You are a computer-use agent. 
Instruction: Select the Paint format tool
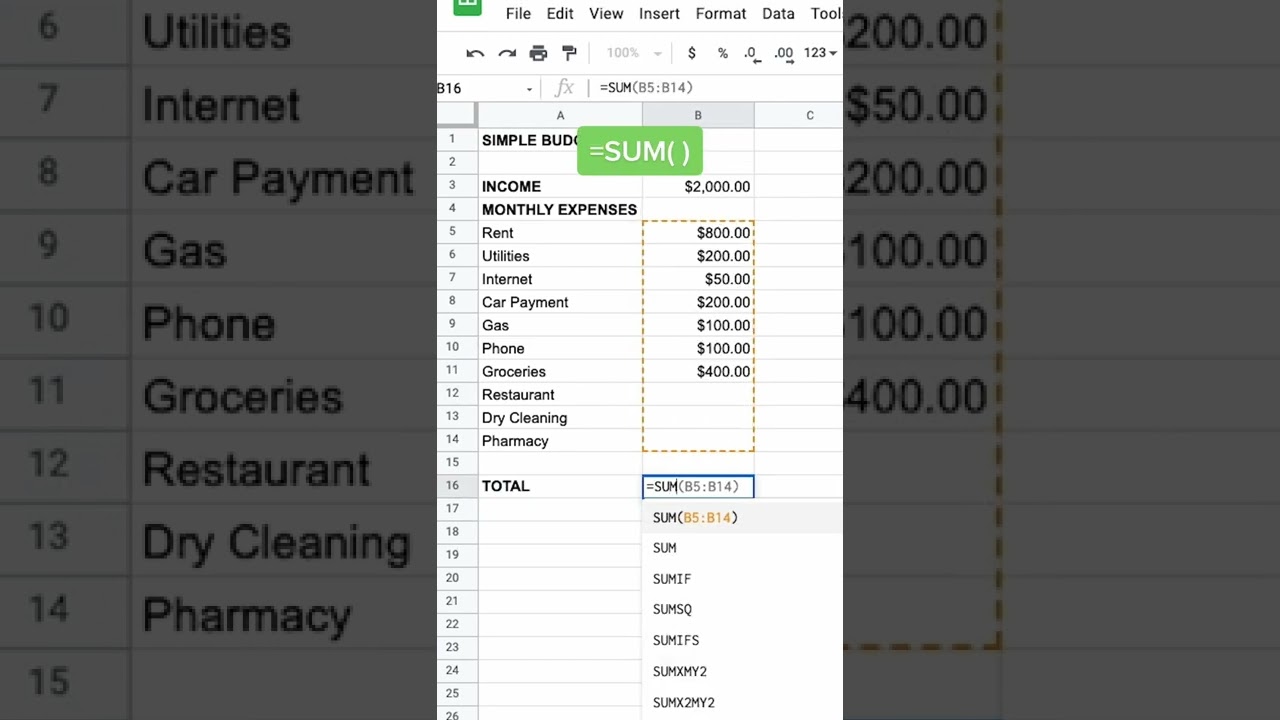569,53
